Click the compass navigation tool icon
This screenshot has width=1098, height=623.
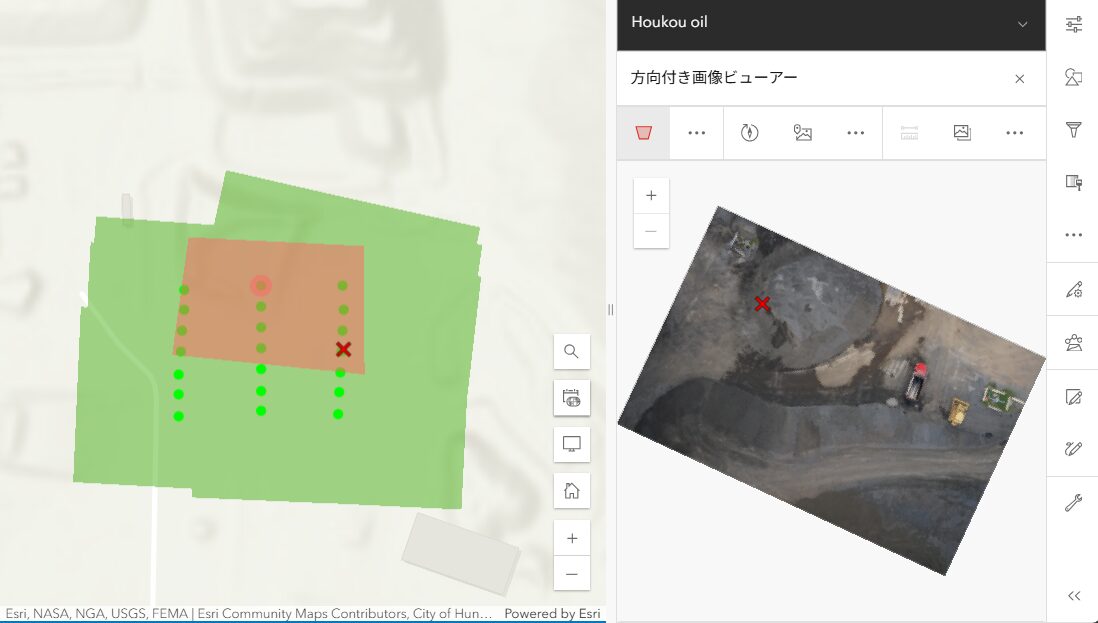point(749,133)
